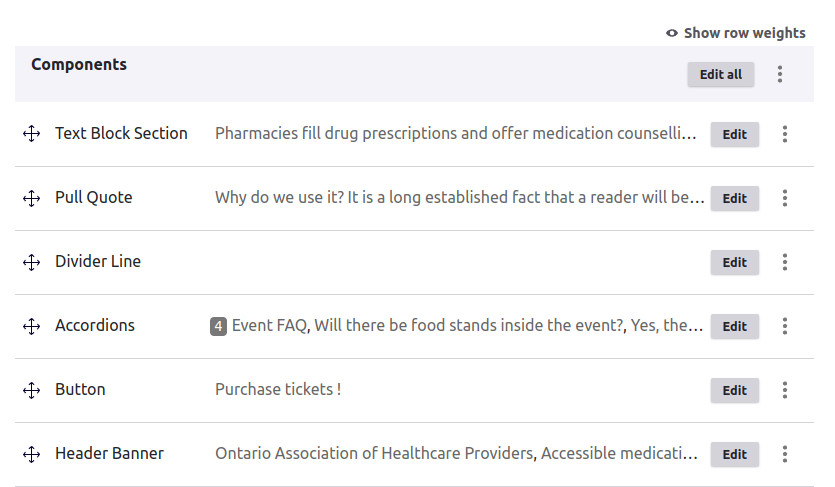Click the Accordions row move icon
This screenshot has height=487, width=835.
point(31,326)
